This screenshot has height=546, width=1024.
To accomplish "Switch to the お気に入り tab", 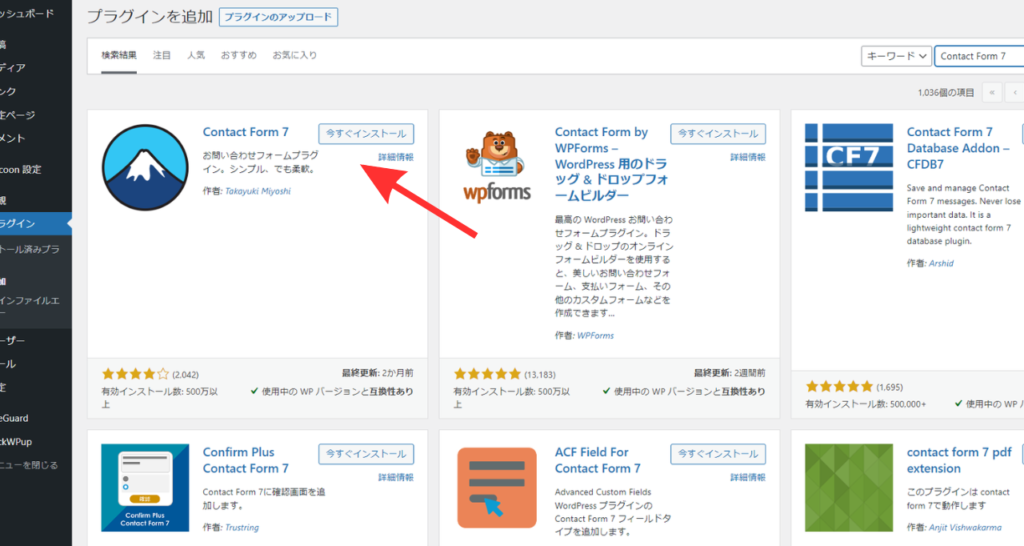I will tap(295, 56).
